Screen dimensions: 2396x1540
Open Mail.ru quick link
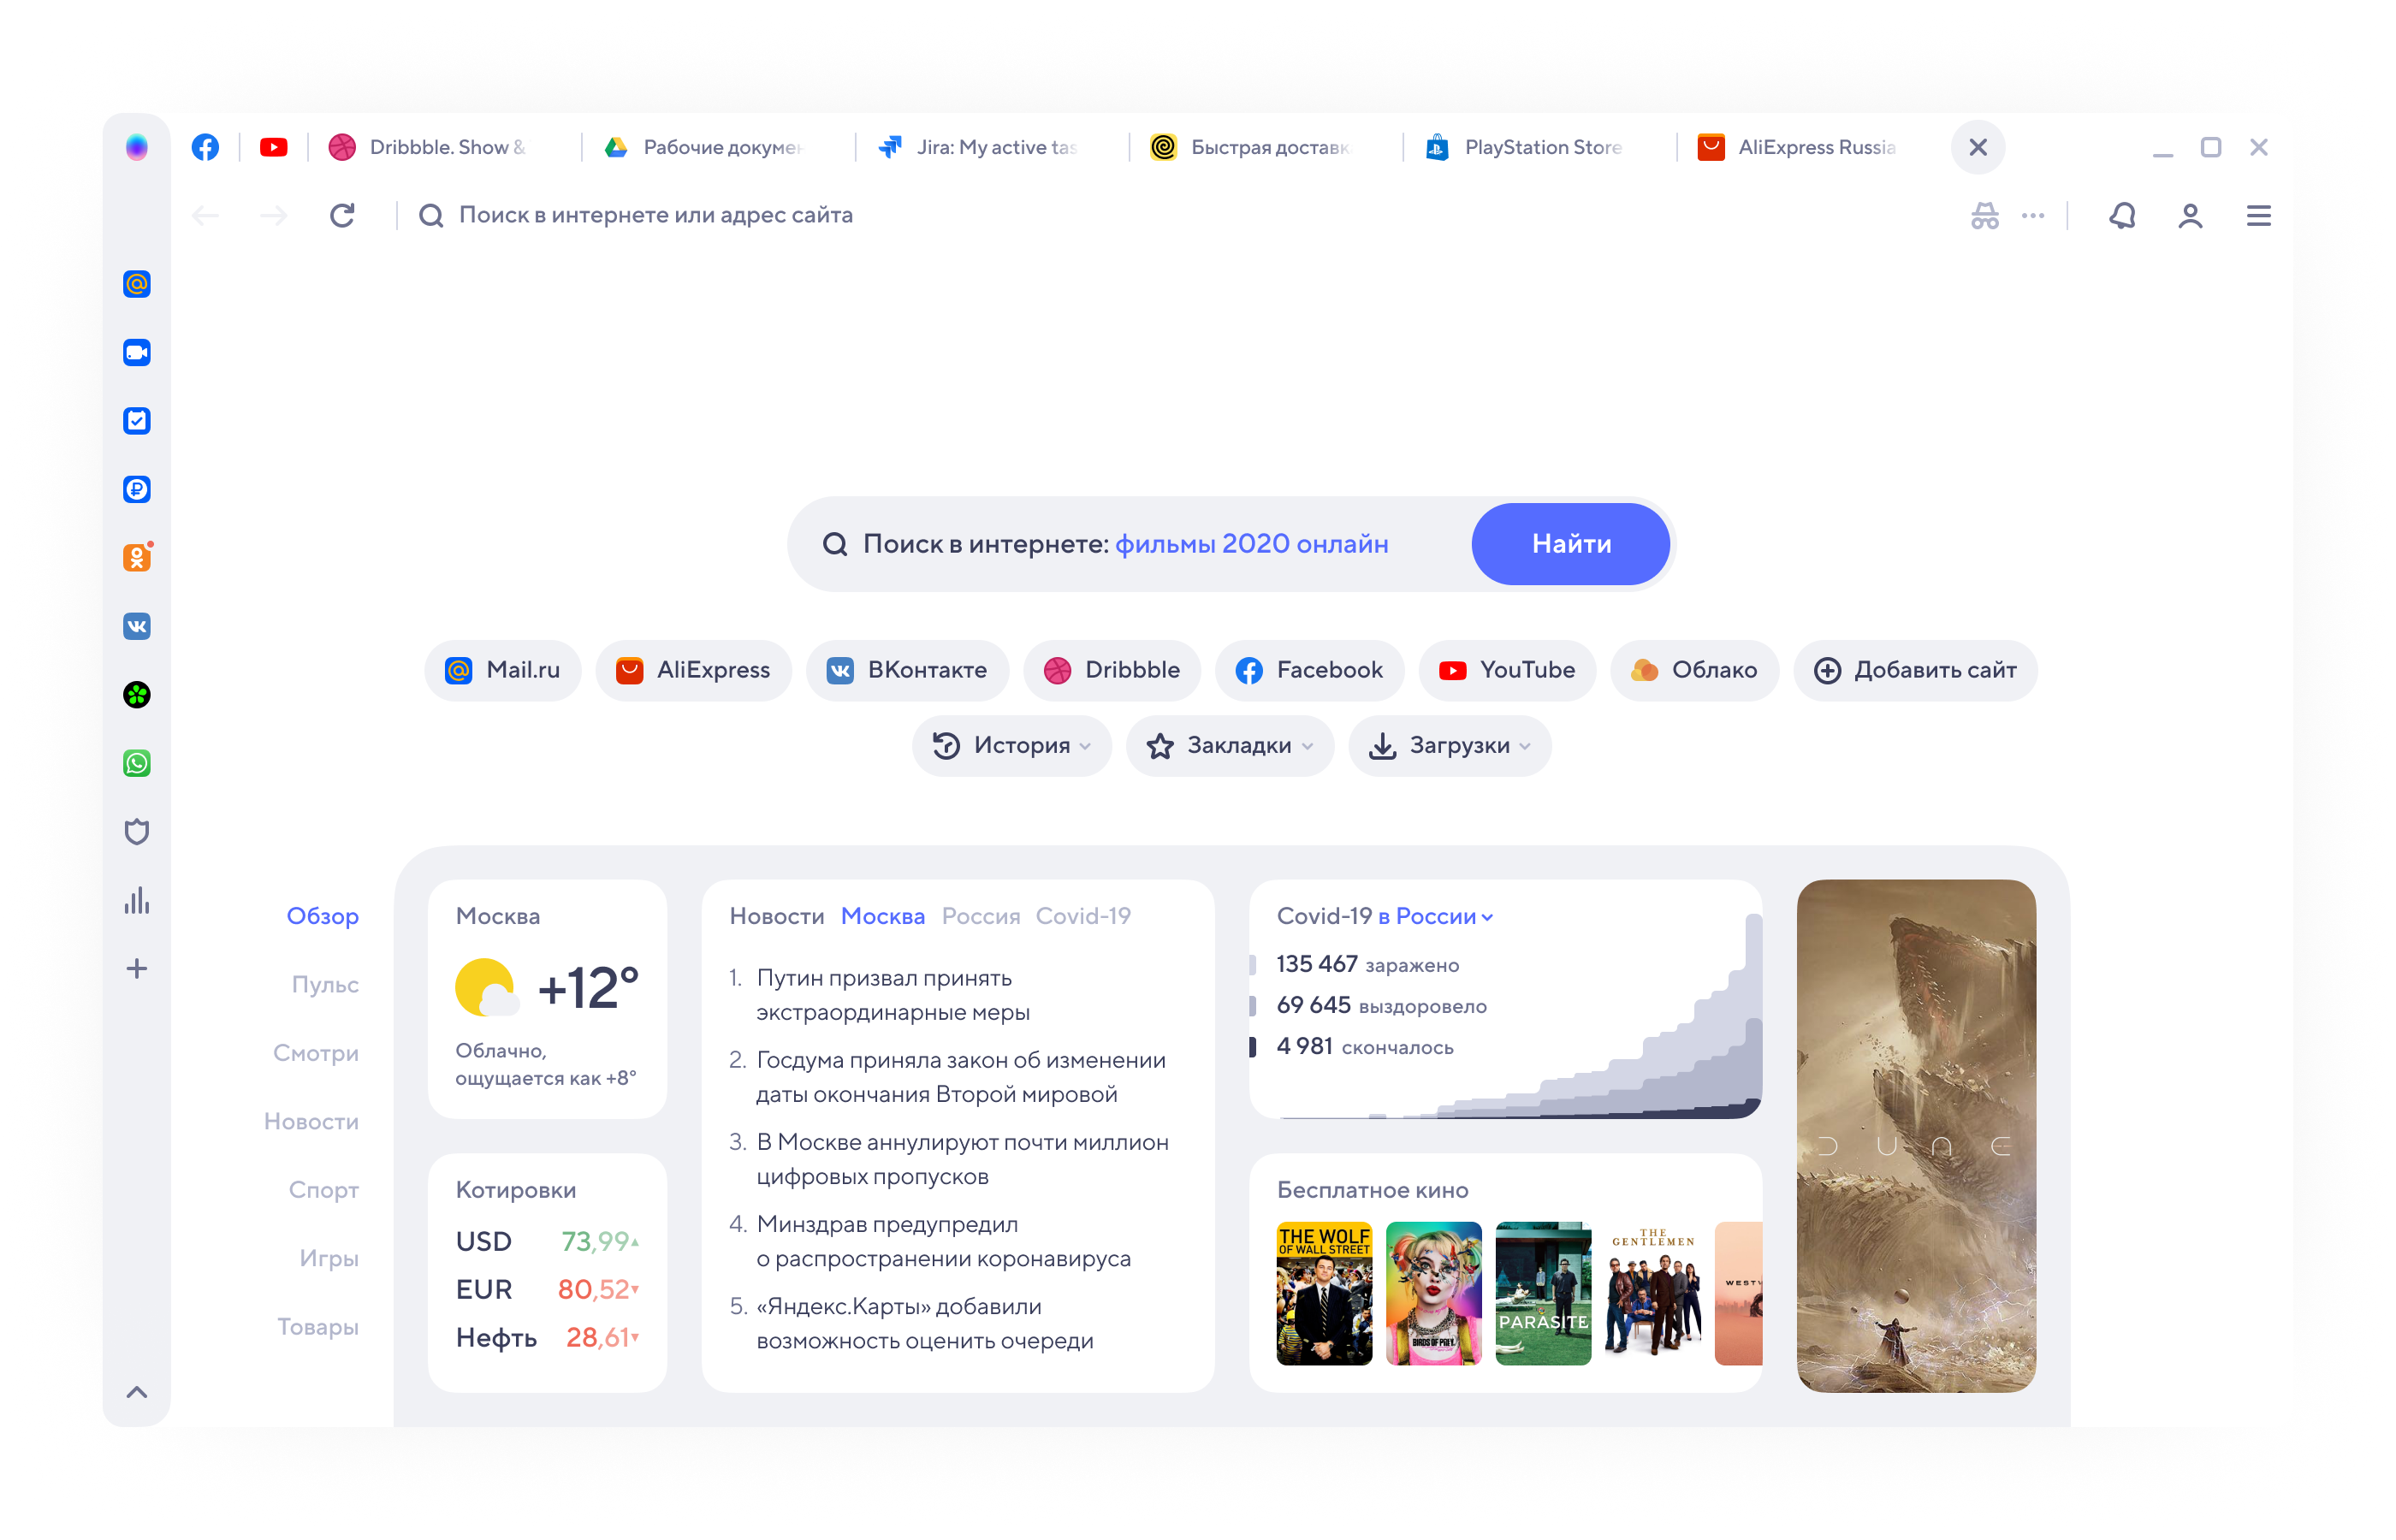503,670
